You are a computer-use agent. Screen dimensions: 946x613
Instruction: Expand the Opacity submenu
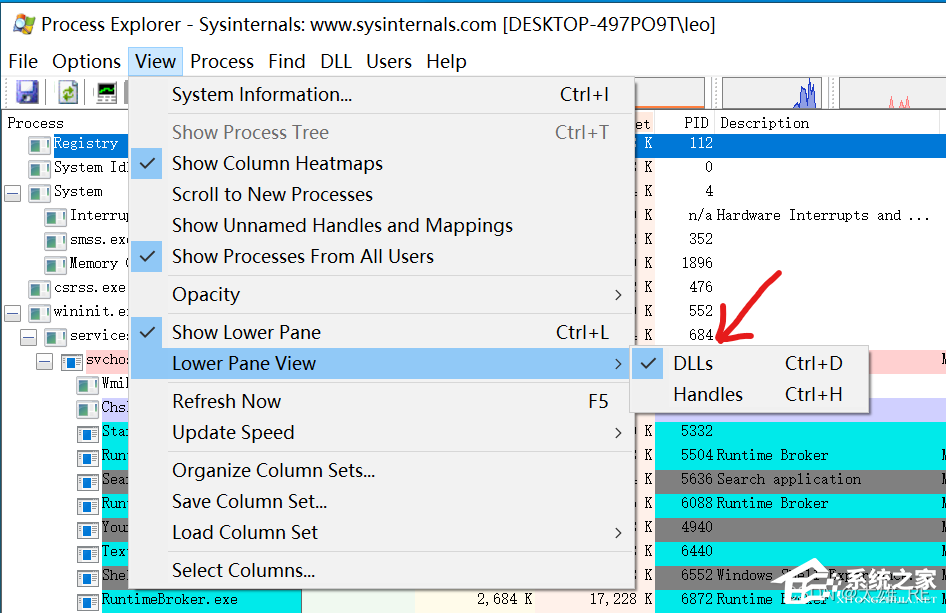coord(382,295)
